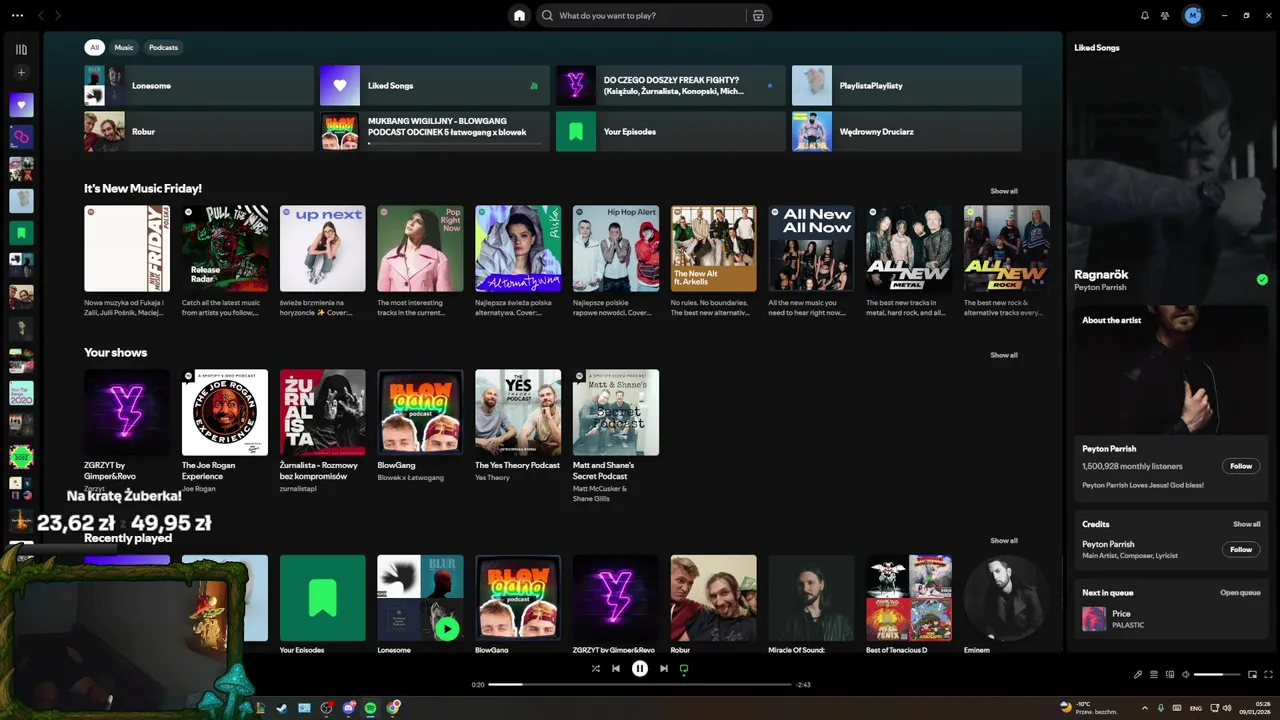Open the three-dots app menu
1280x720 pixels.
pyautogui.click(x=17, y=15)
